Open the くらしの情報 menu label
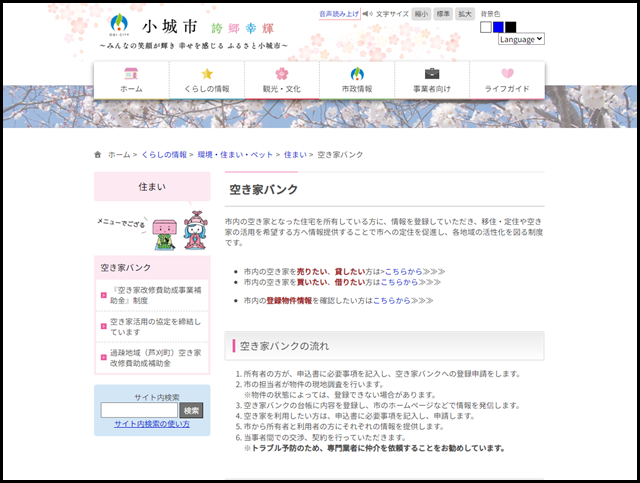Image resolution: width=640 pixels, height=483 pixels. (x=207, y=89)
